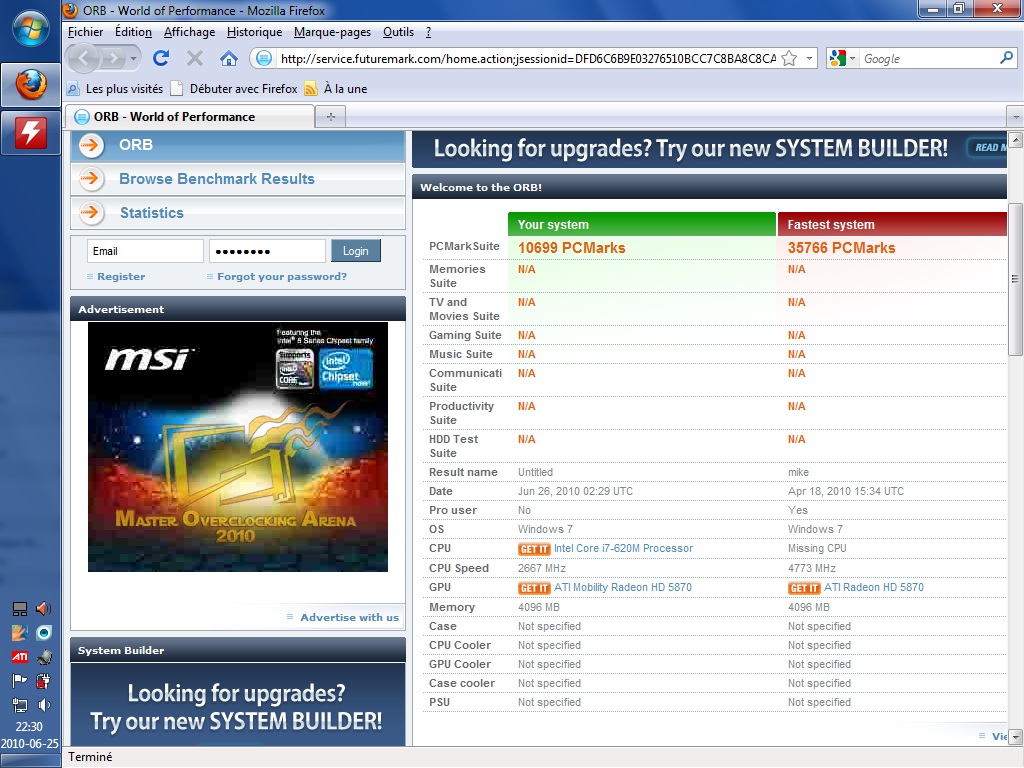
Task: Click GET IT badge beside ATI Radeon HD 5870
Action: click(x=804, y=588)
